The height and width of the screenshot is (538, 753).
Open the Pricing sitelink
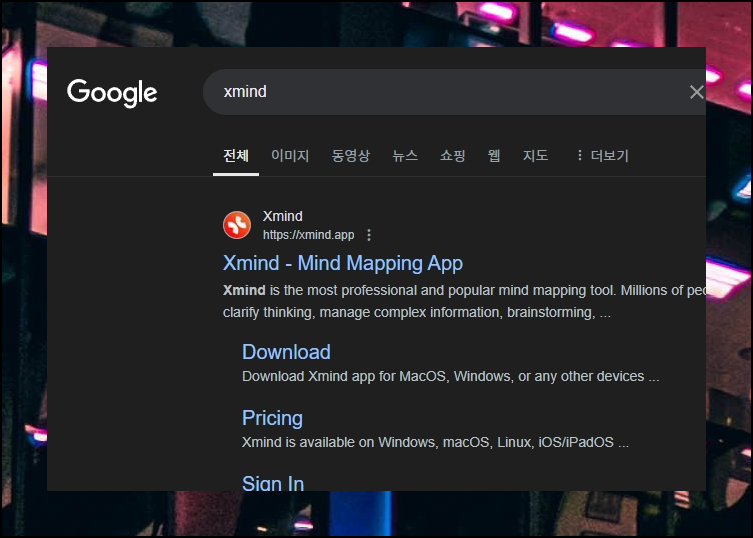point(272,418)
